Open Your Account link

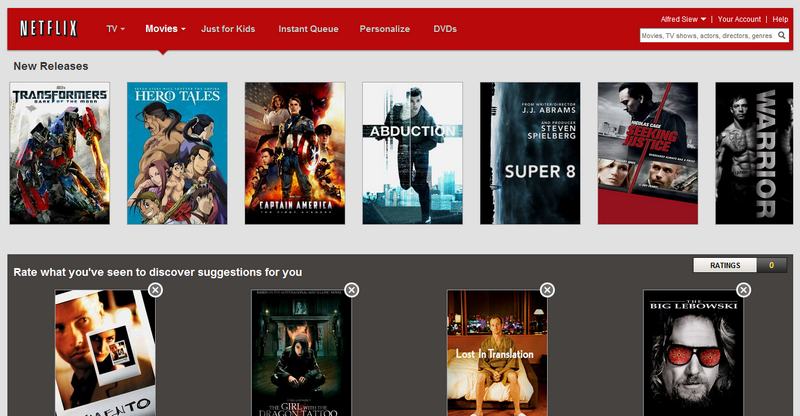[739, 19]
